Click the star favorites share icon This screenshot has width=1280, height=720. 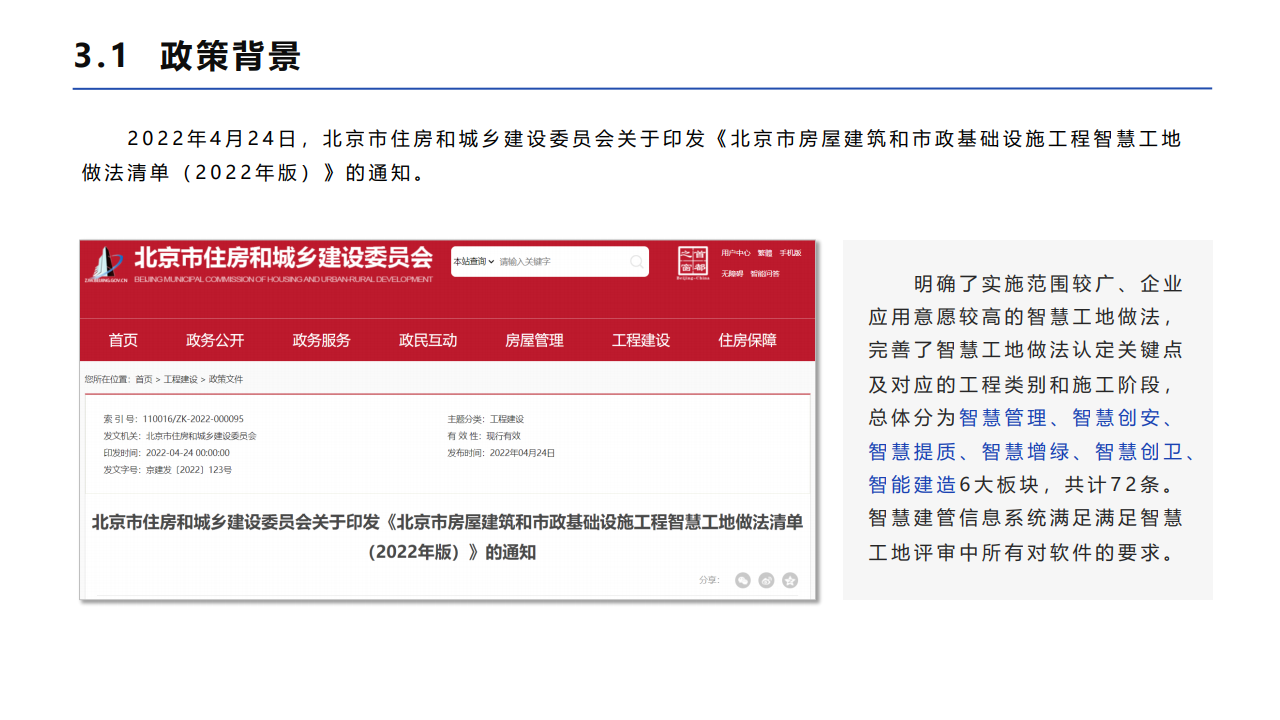coord(790,580)
